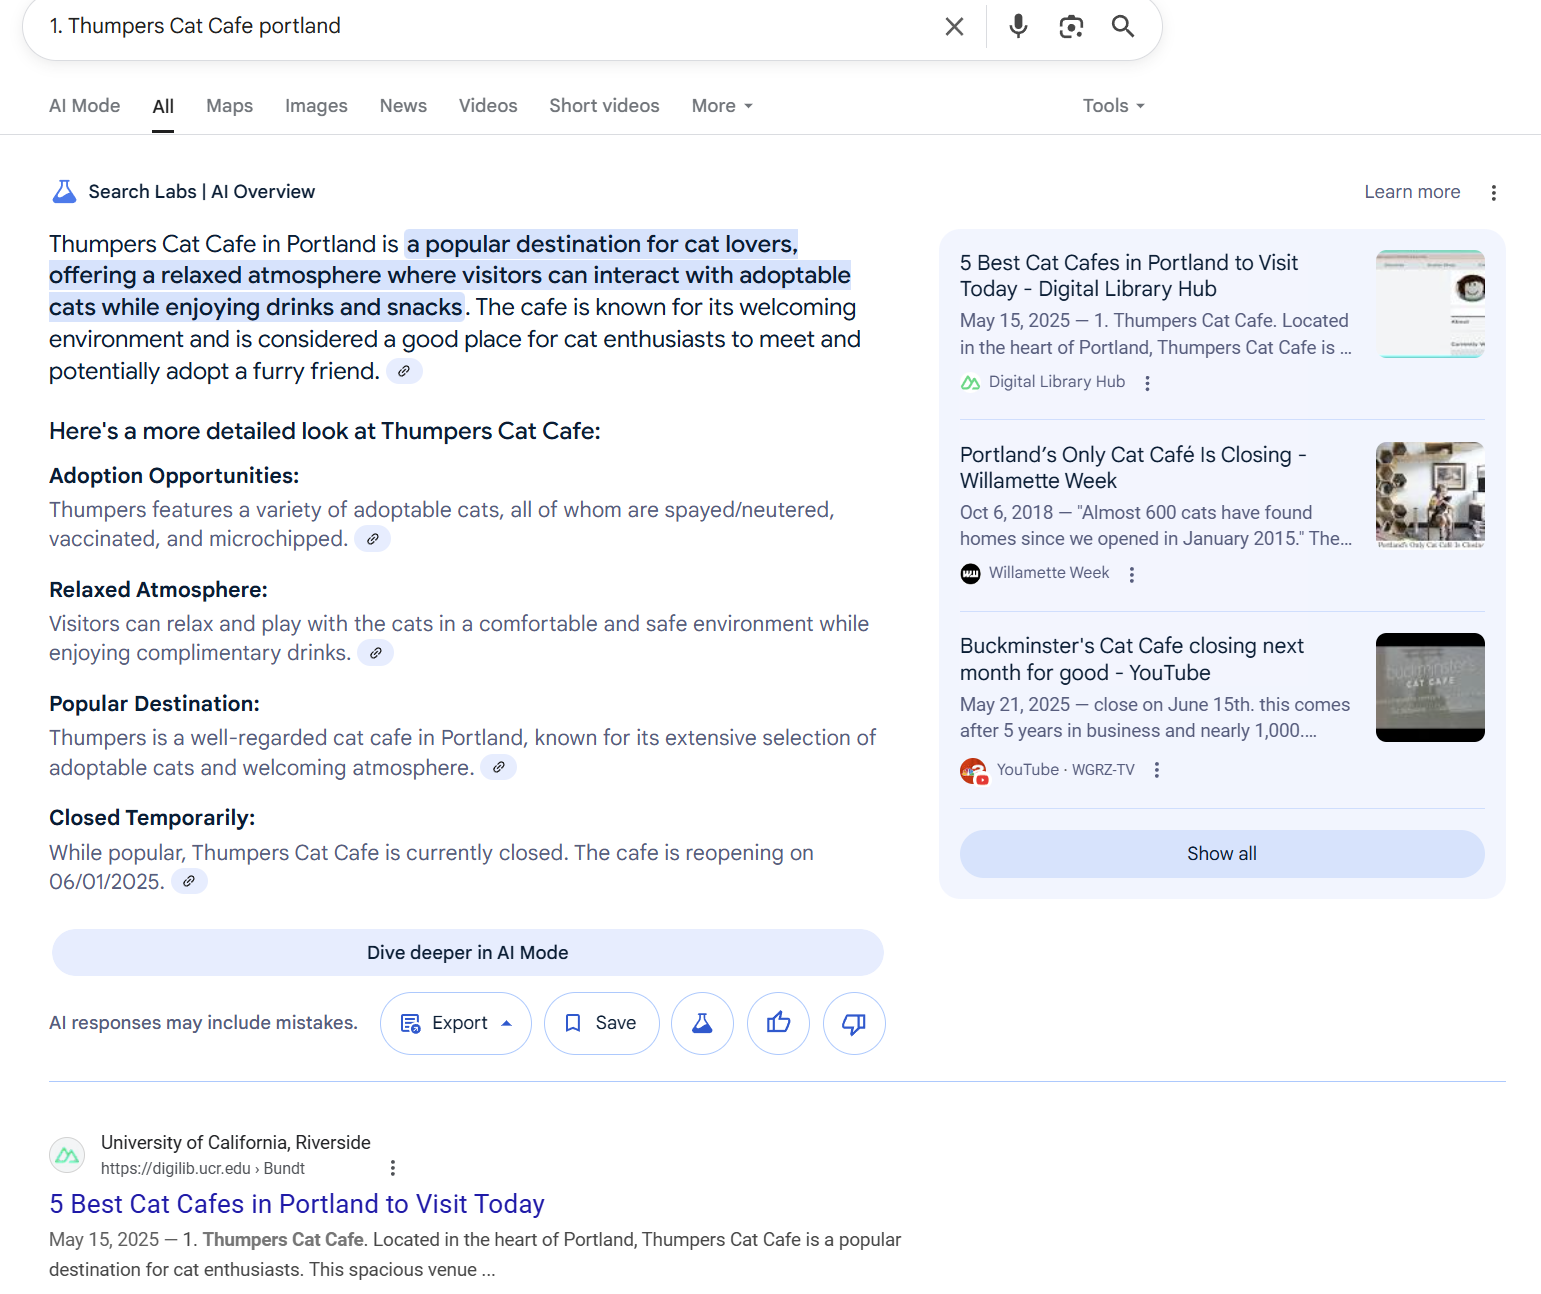The height and width of the screenshot is (1294, 1541).
Task: Open source link chip after '06/01/2025'
Action: click(x=189, y=881)
